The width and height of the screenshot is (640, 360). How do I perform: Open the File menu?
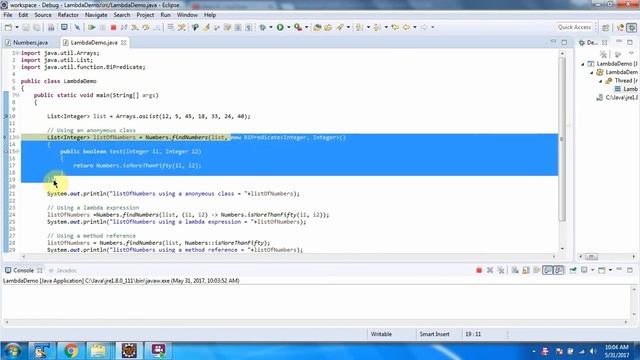tap(7, 15)
